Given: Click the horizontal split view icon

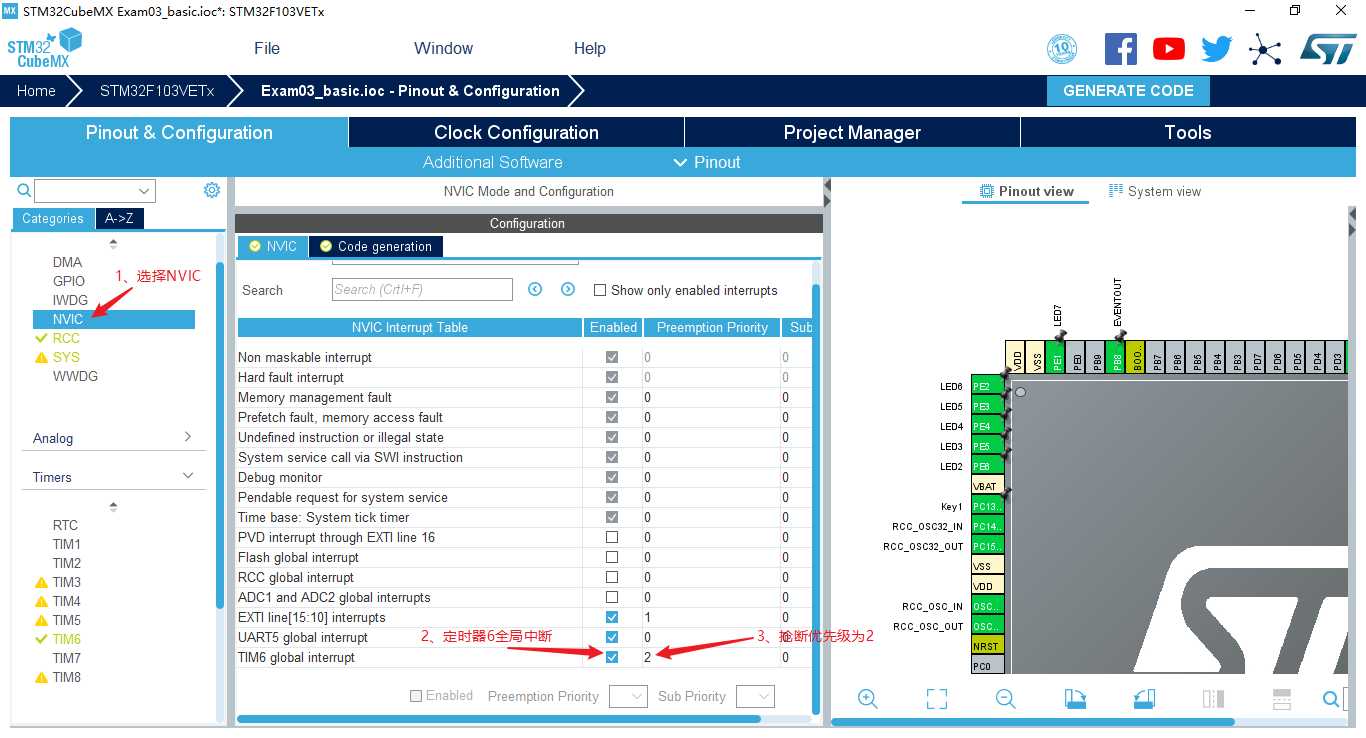Looking at the screenshot, I should [1282, 699].
